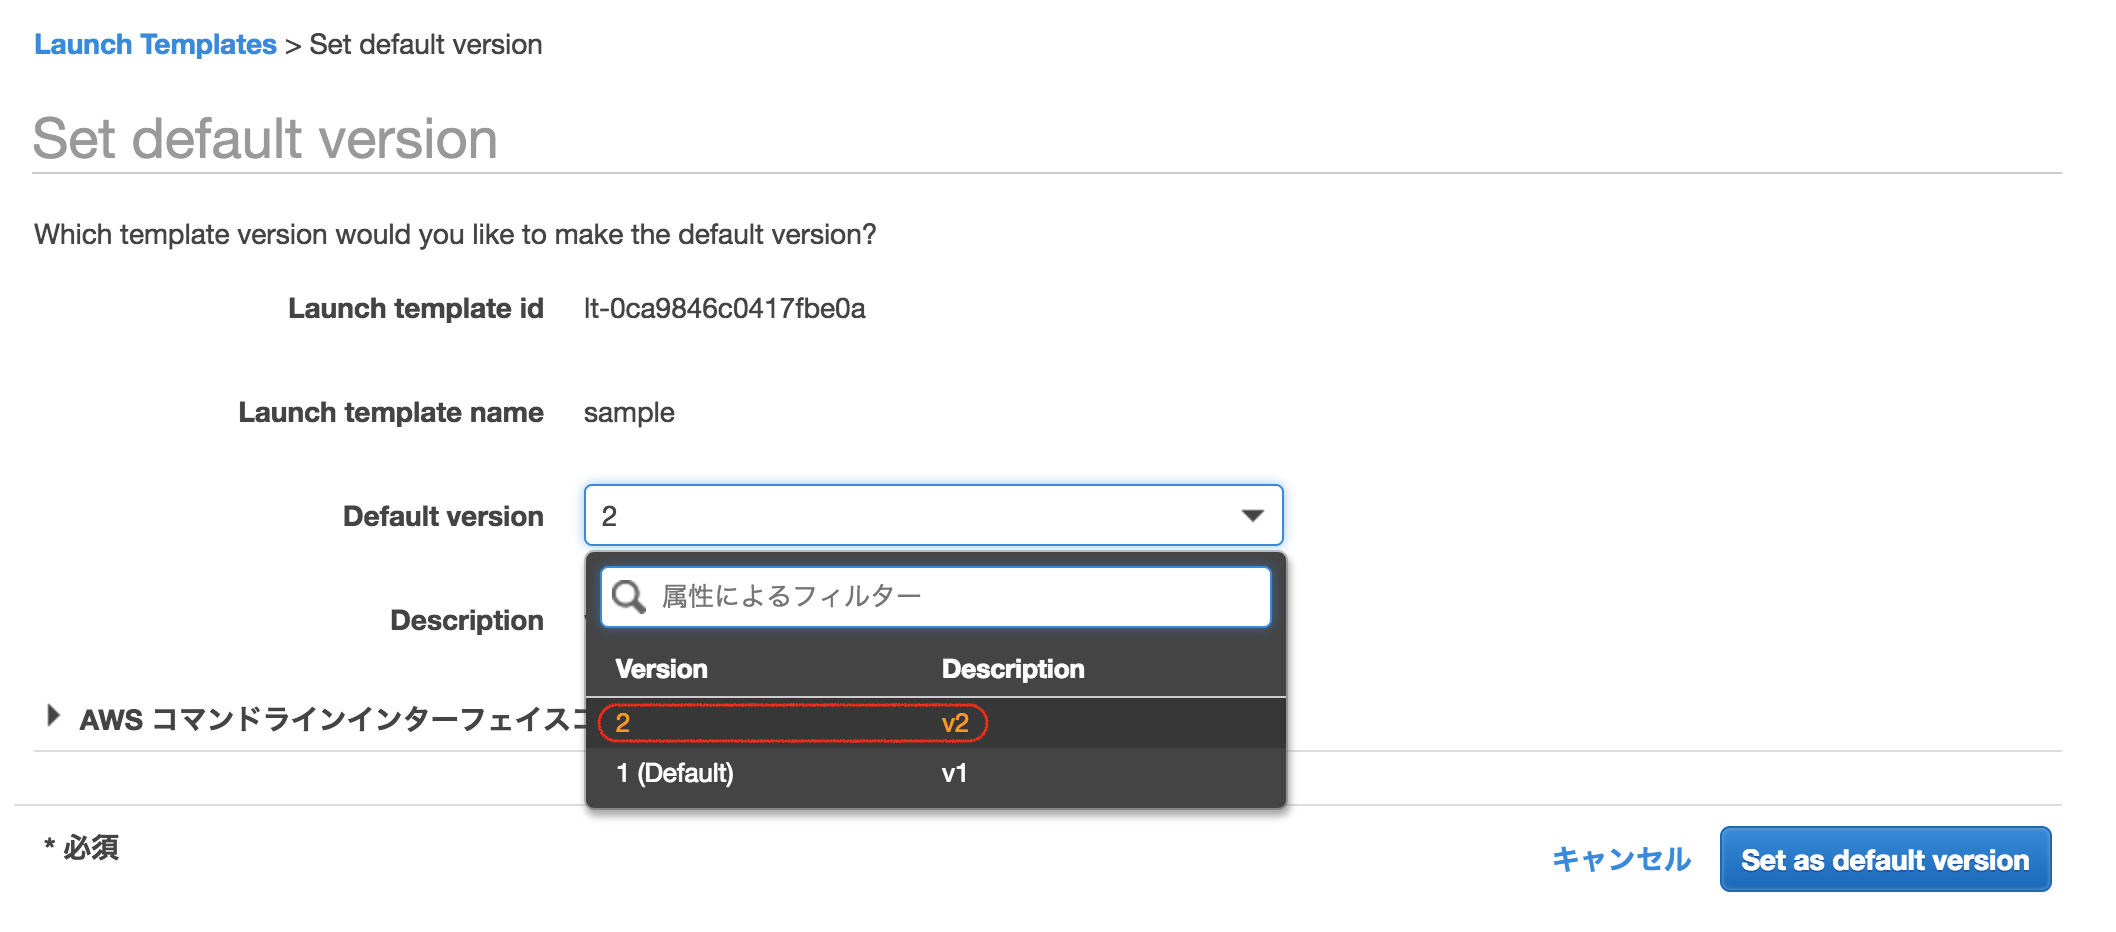Open the Default version combo box showing 2
This screenshot has height=932, width=2116.
coord(920,516)
